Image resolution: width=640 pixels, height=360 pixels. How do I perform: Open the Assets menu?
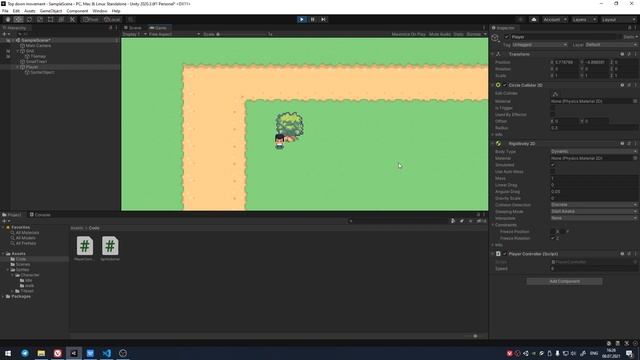tap(29, 11)
